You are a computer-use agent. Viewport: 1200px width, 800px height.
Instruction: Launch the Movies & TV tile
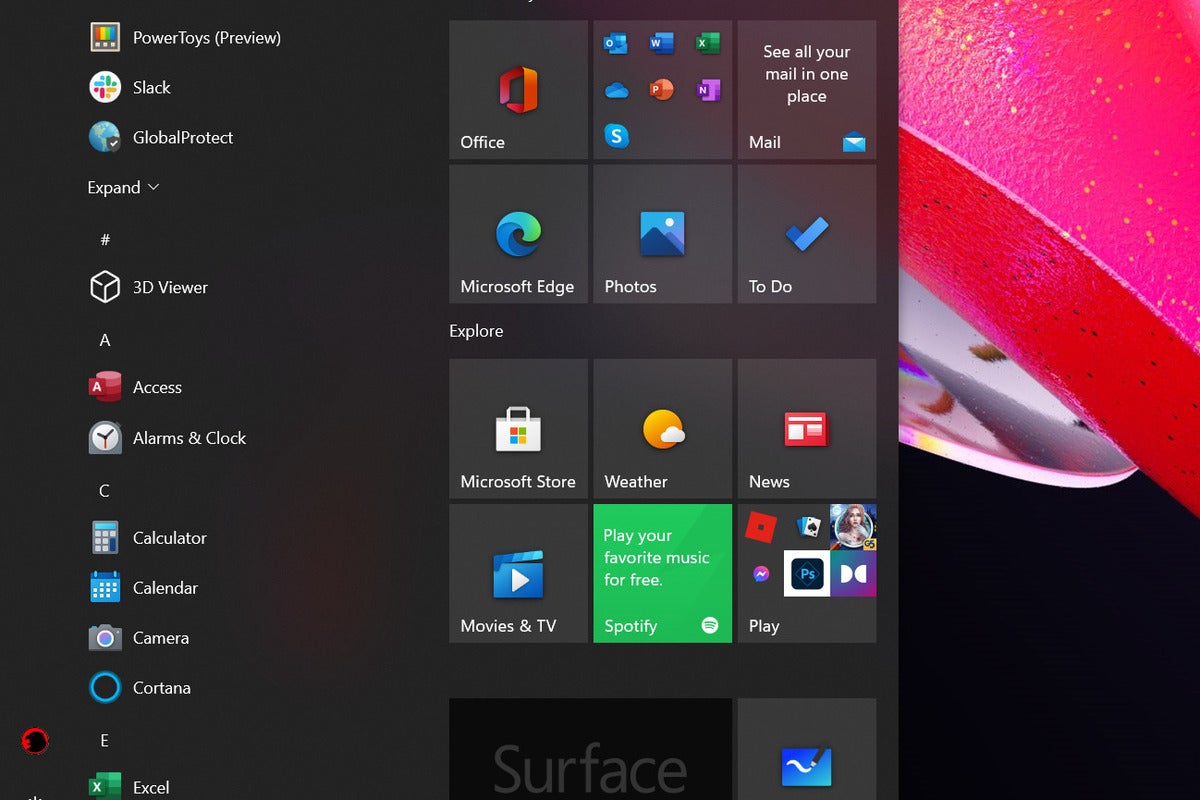[518, 573]
